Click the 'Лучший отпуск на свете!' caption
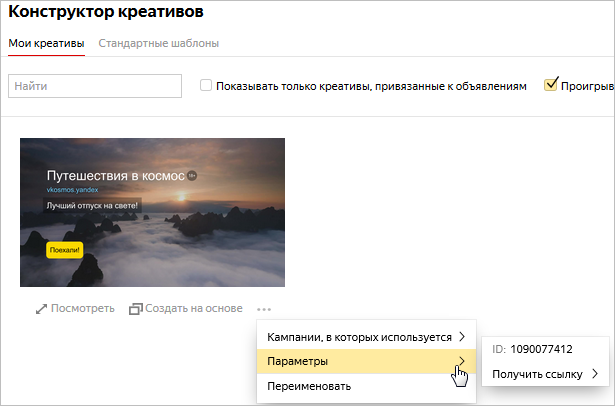 92,206
